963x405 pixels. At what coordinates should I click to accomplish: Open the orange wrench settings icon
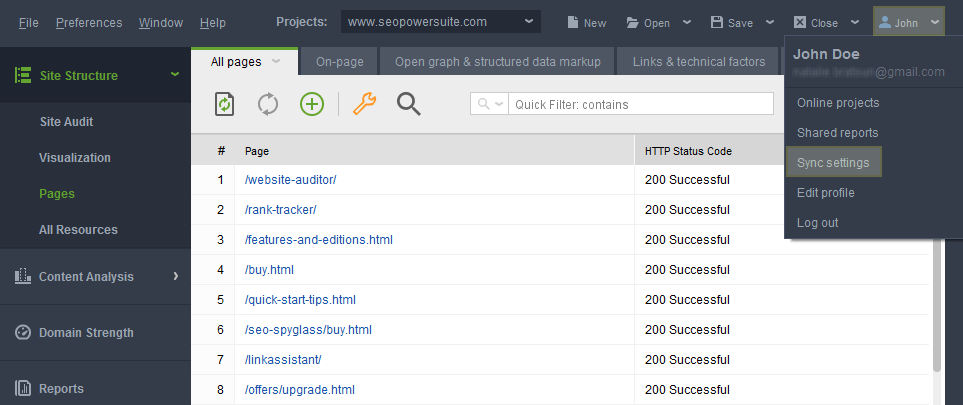(364, 104)
